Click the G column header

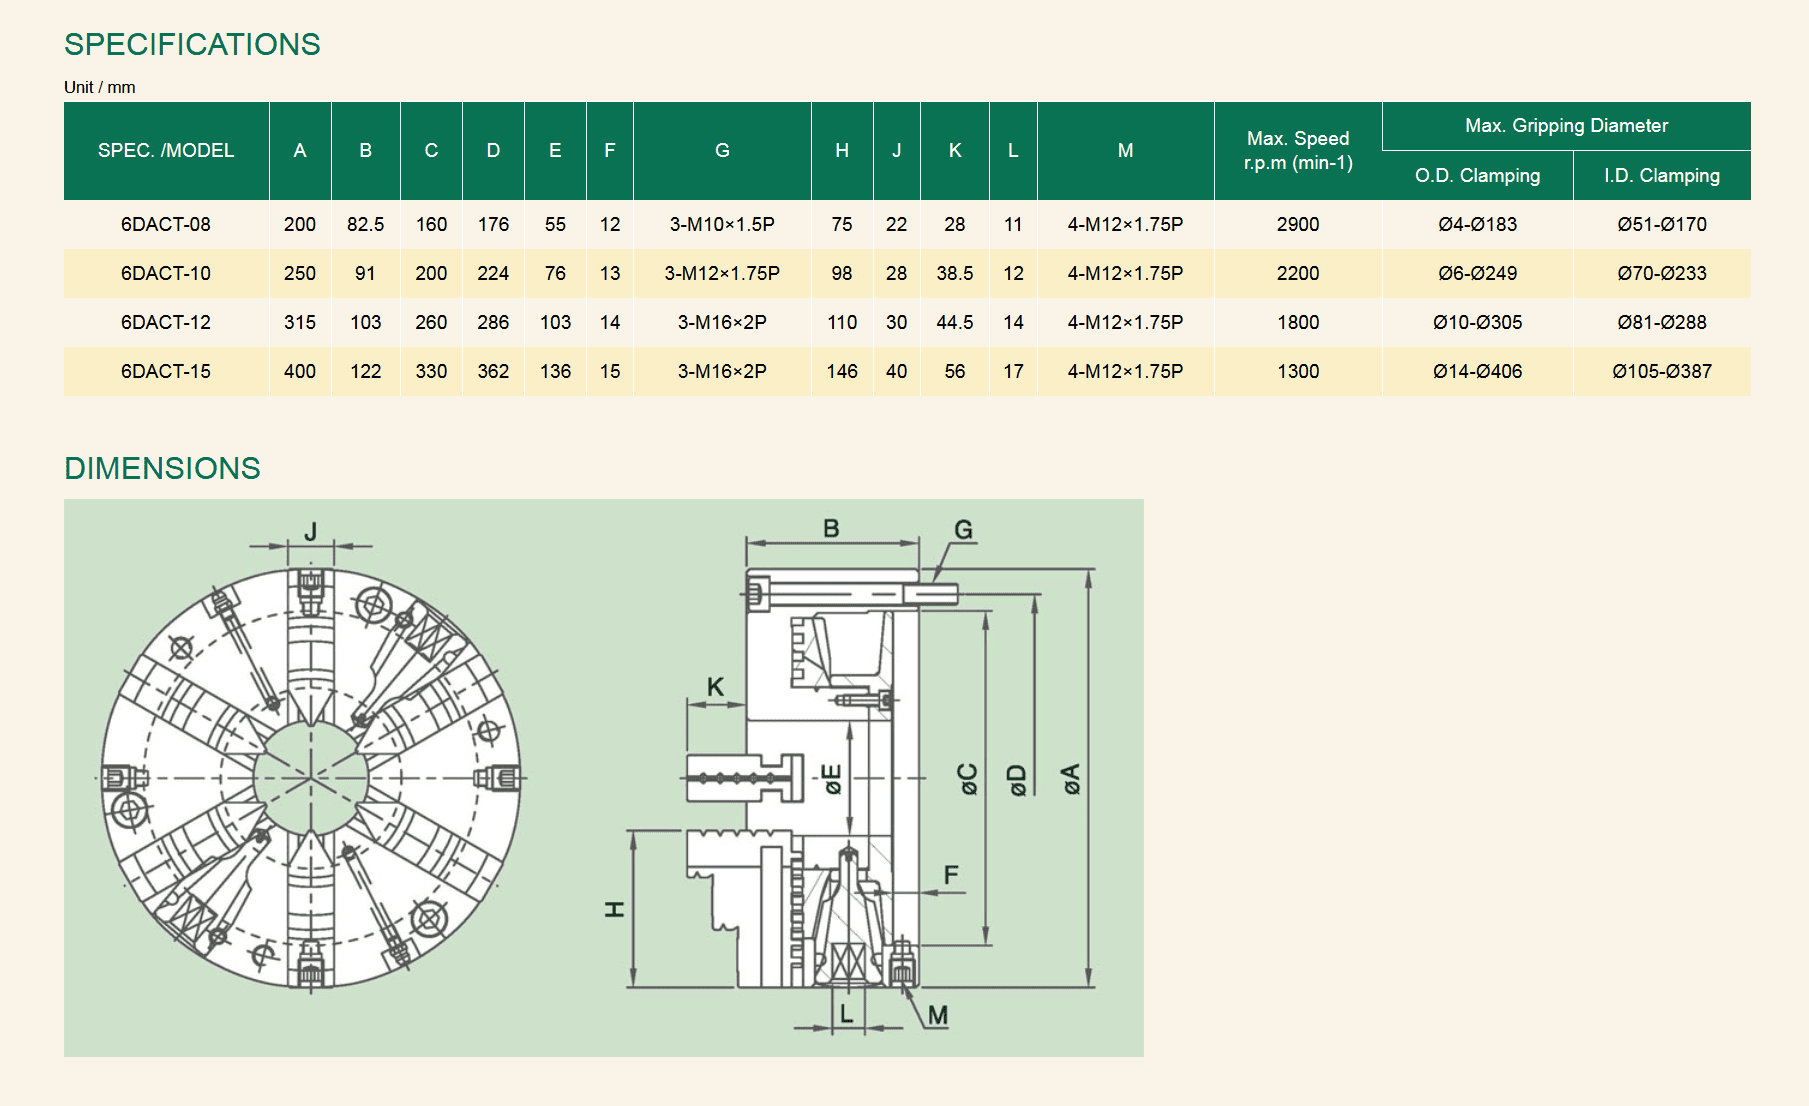click(x=722, y=151)
